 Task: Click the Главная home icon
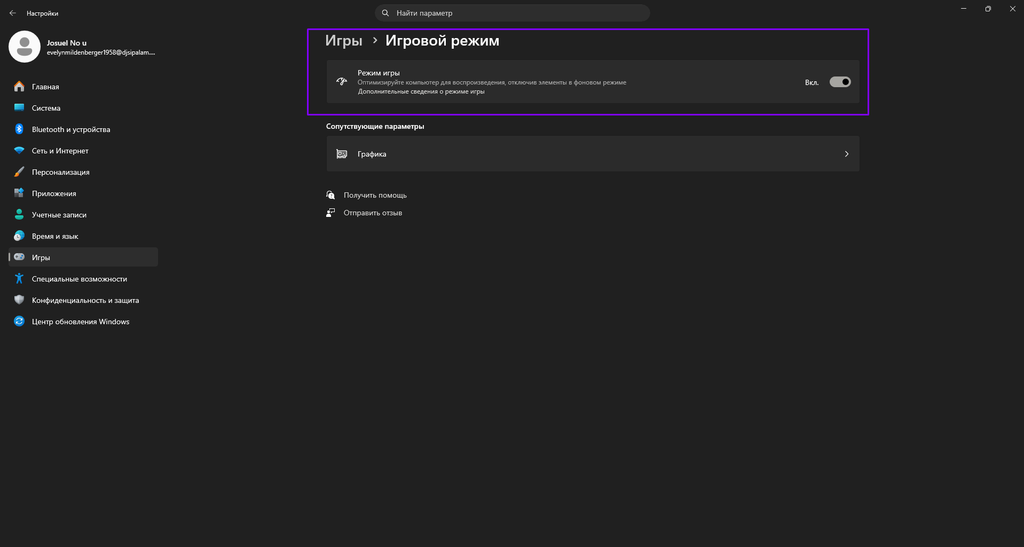coord(19,86)
